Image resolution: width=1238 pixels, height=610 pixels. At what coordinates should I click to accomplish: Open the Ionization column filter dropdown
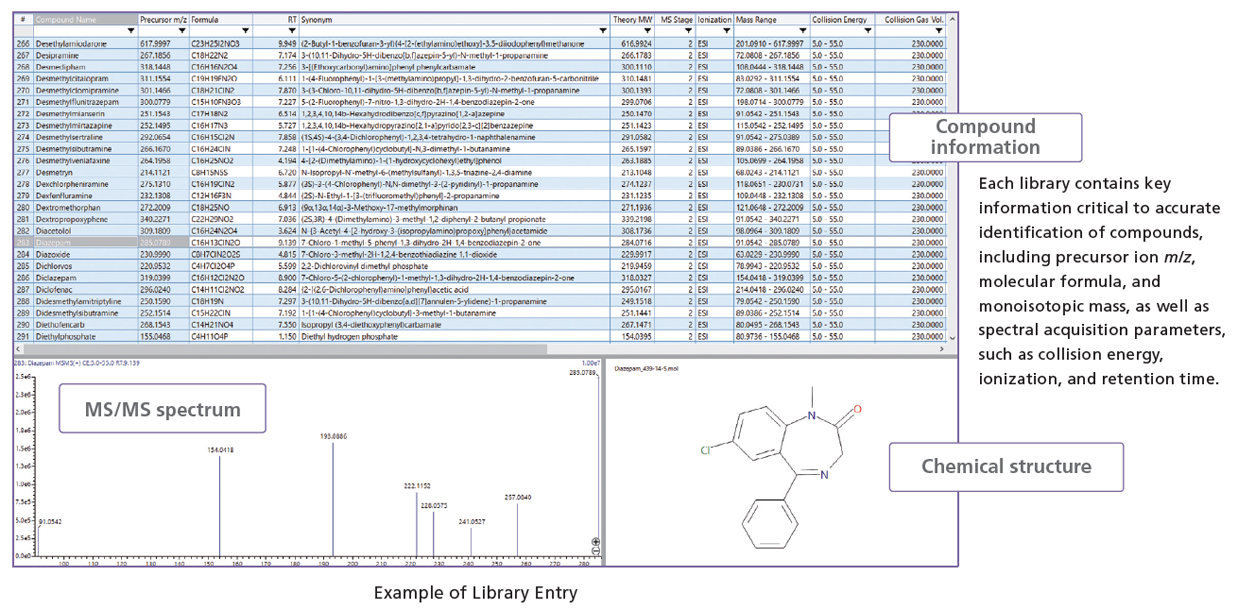[x=726, y=31]
